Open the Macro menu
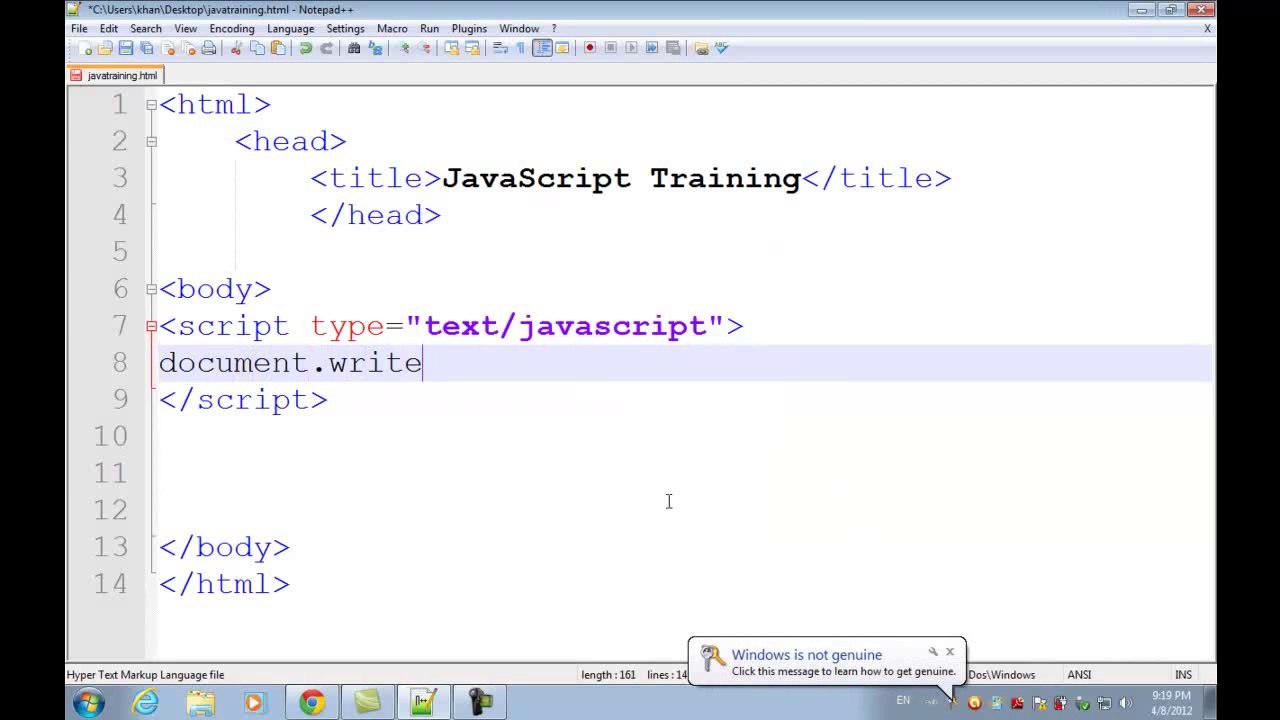This screenshot has width=1280, height=720. 392,29
